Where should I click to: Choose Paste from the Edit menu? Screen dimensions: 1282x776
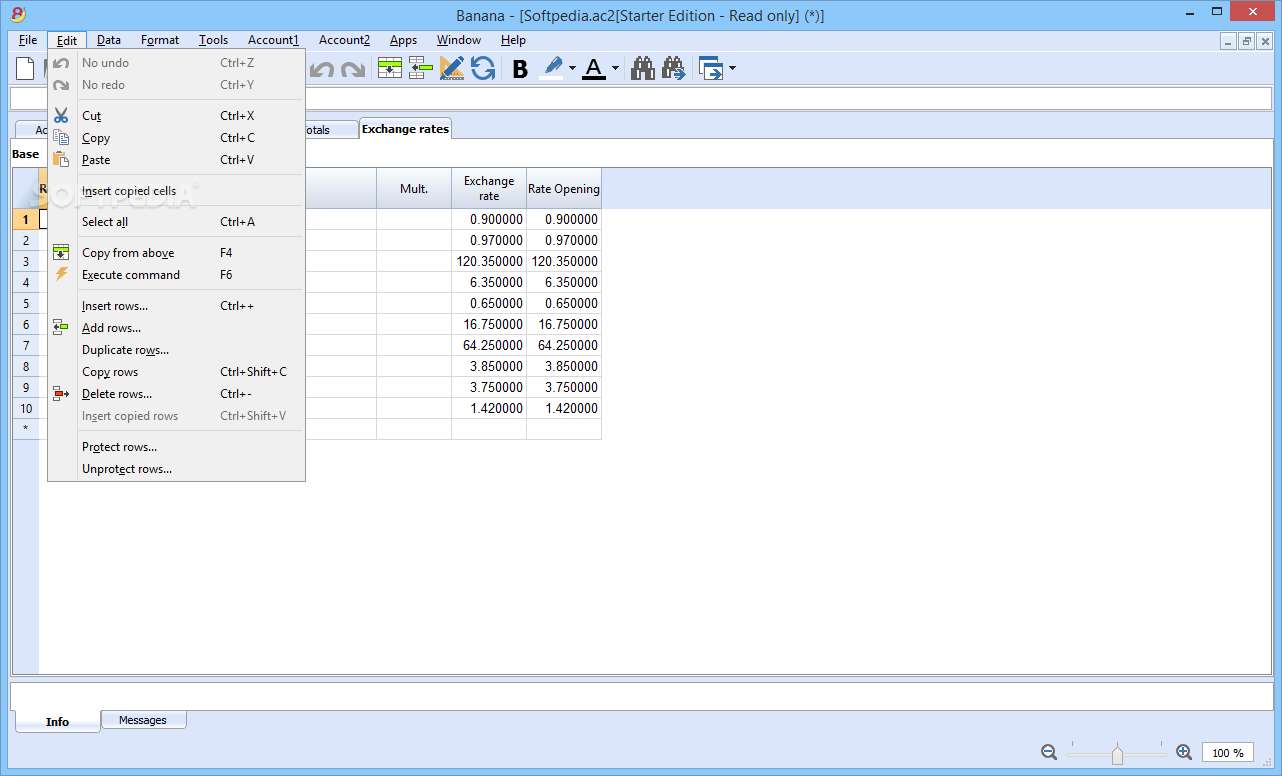coord(176,160)
